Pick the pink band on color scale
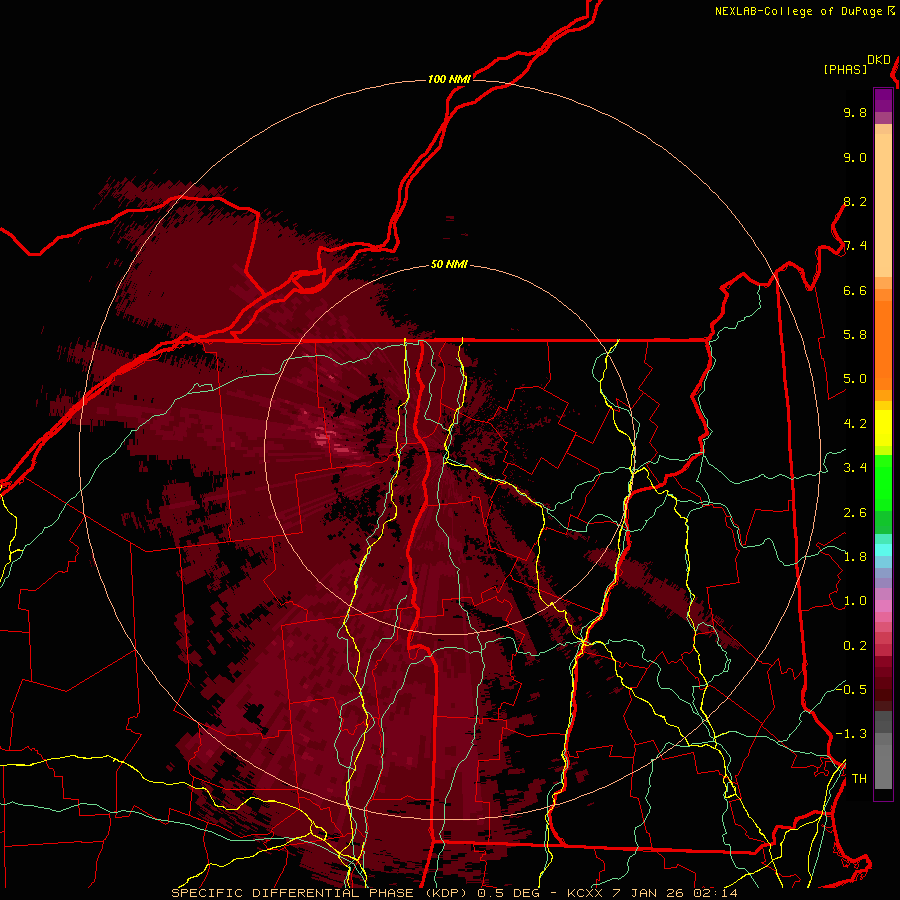This screenshot has height=900, width=900. (x=883, y=606)
